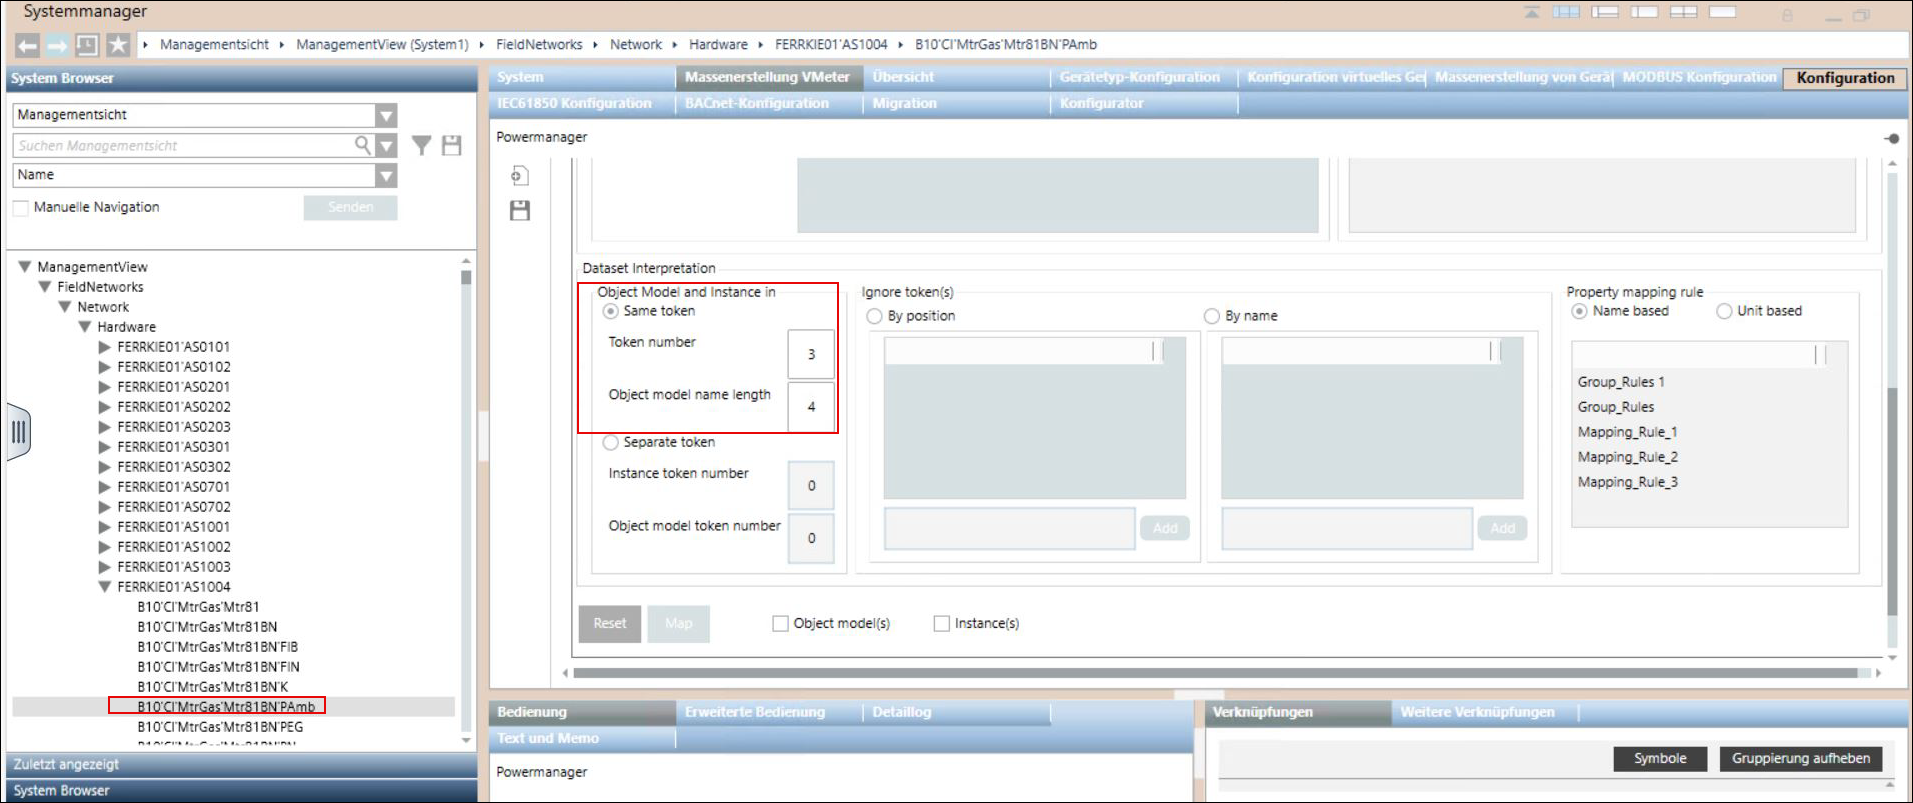Select the Separate token radio button
The width and height of the screenshot is (1913, 803).
pos(611,442)
